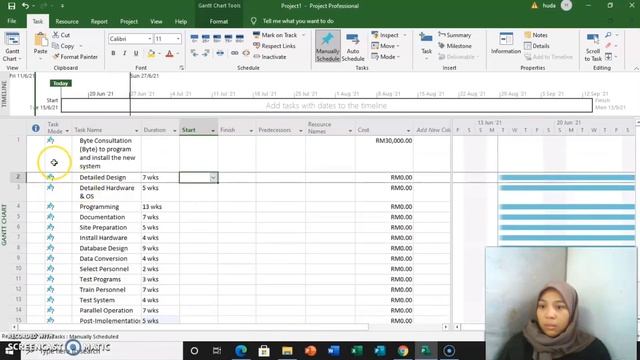The height and width of the screenshot is (360, 640).
Task: Pick the background fill color bucket
Action: coord(151,53)
